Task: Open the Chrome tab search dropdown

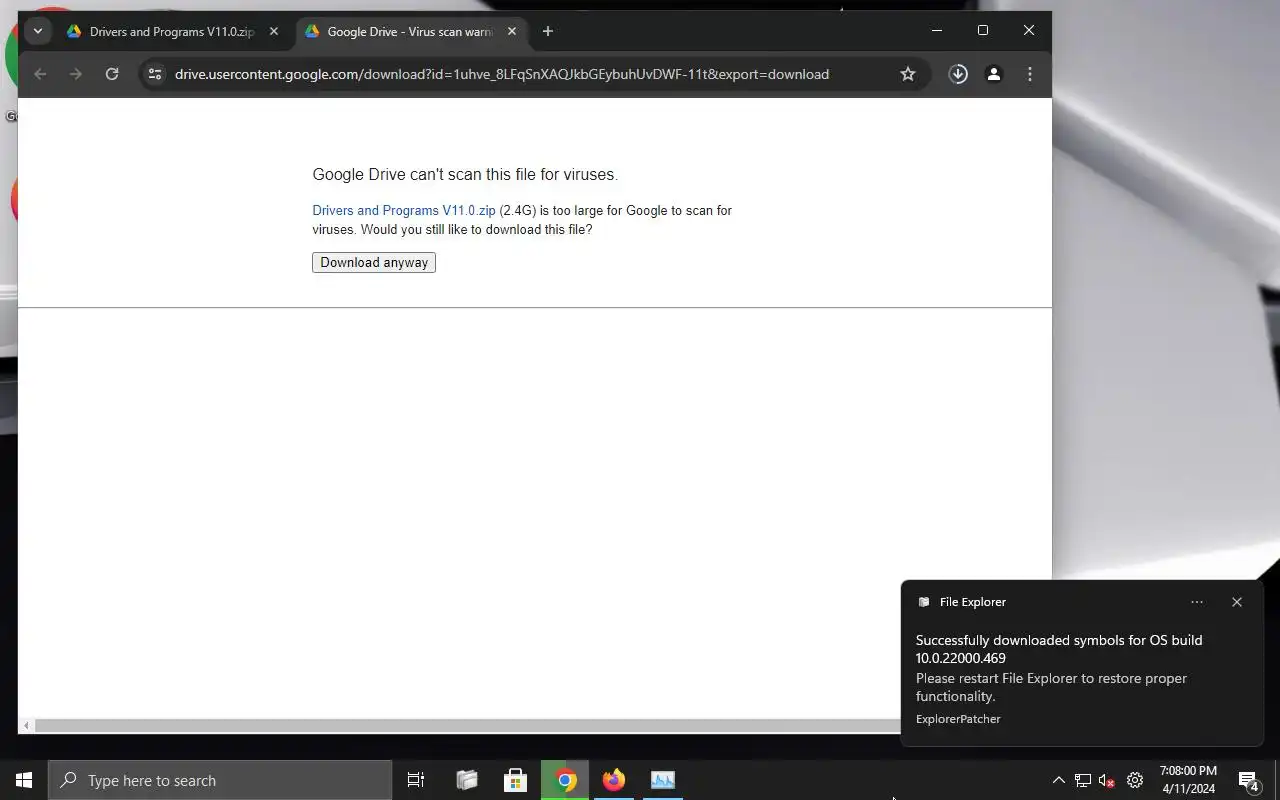Action: point(38,31)
